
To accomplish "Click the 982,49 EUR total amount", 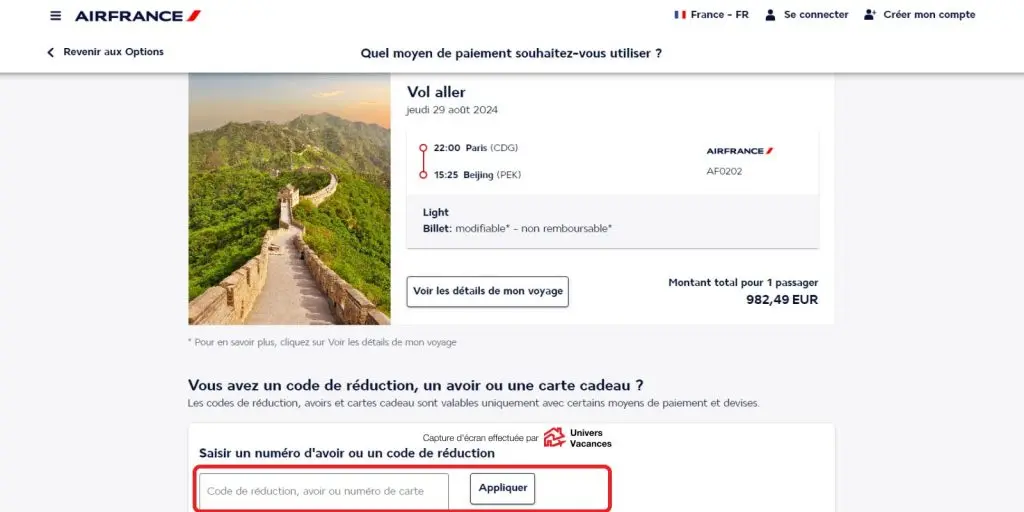I will (782, 300).
